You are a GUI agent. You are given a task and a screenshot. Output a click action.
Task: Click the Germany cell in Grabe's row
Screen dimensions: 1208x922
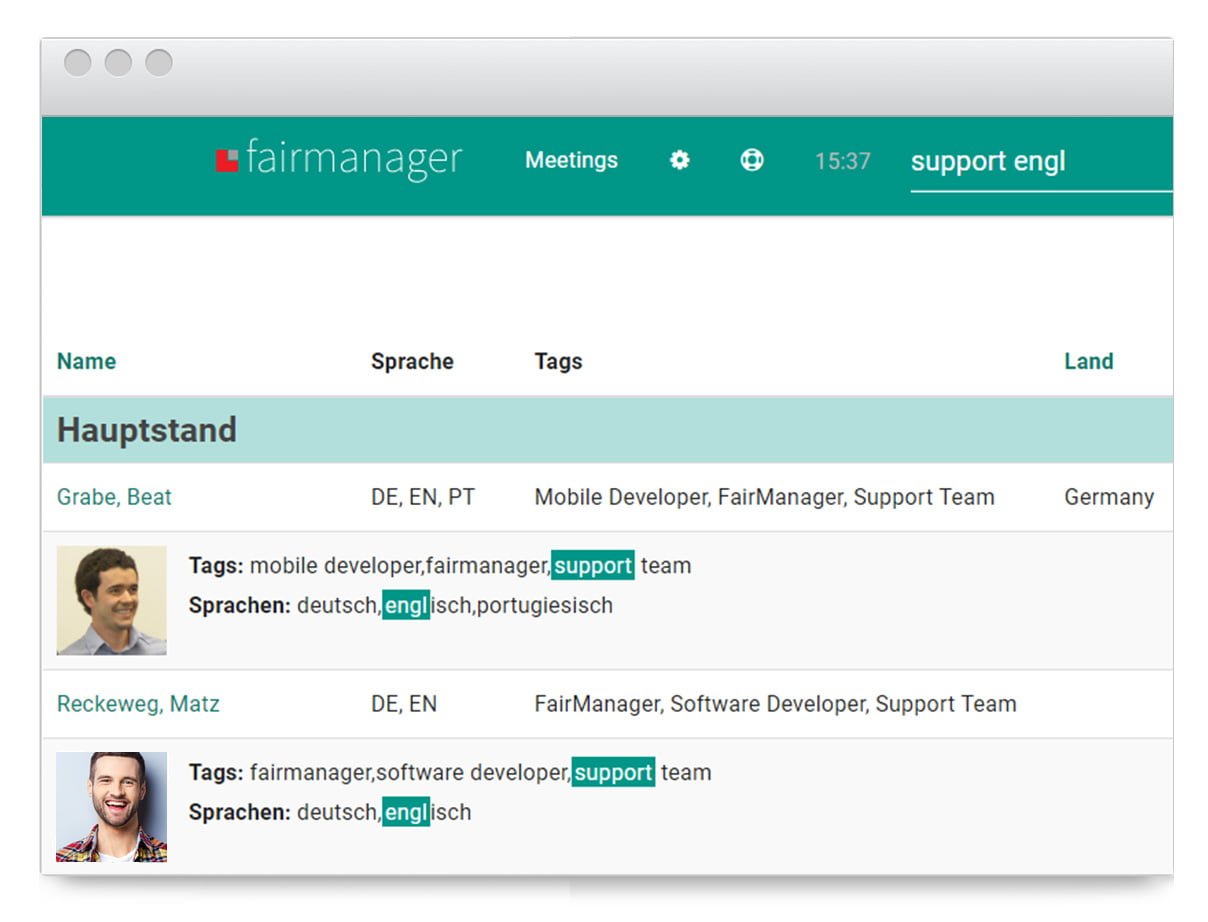tap(1108, 497)
